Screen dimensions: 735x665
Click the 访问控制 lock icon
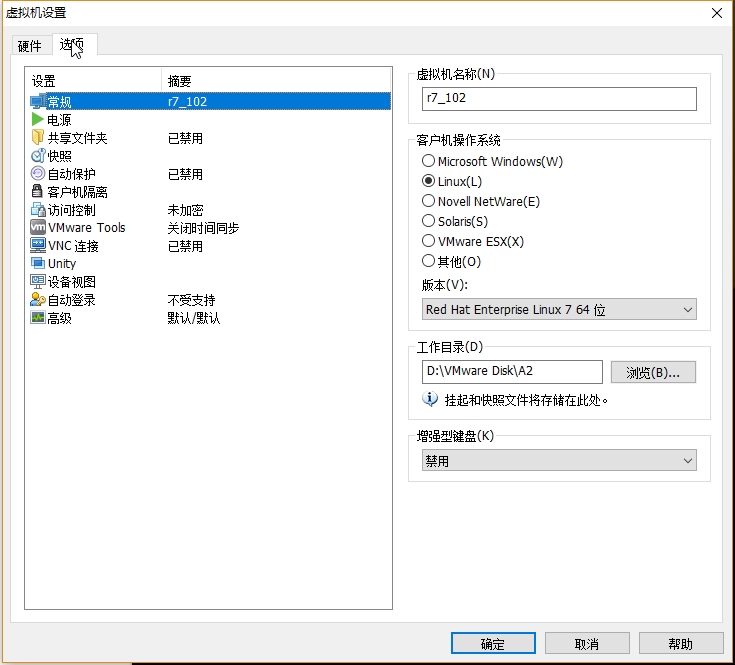[38, 209]
